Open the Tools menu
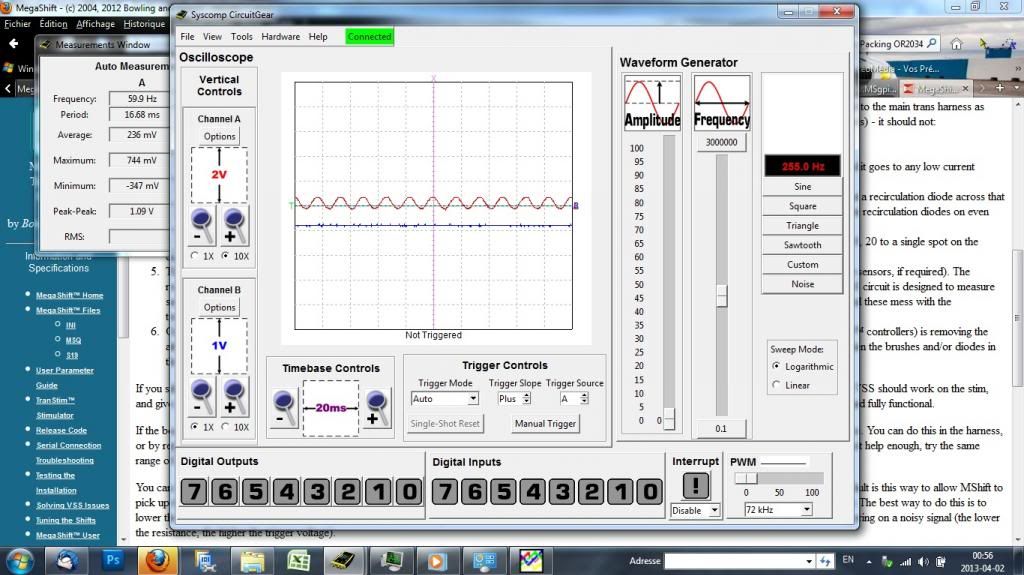Screen dimensions: 1024x575 tap(242, 37)
